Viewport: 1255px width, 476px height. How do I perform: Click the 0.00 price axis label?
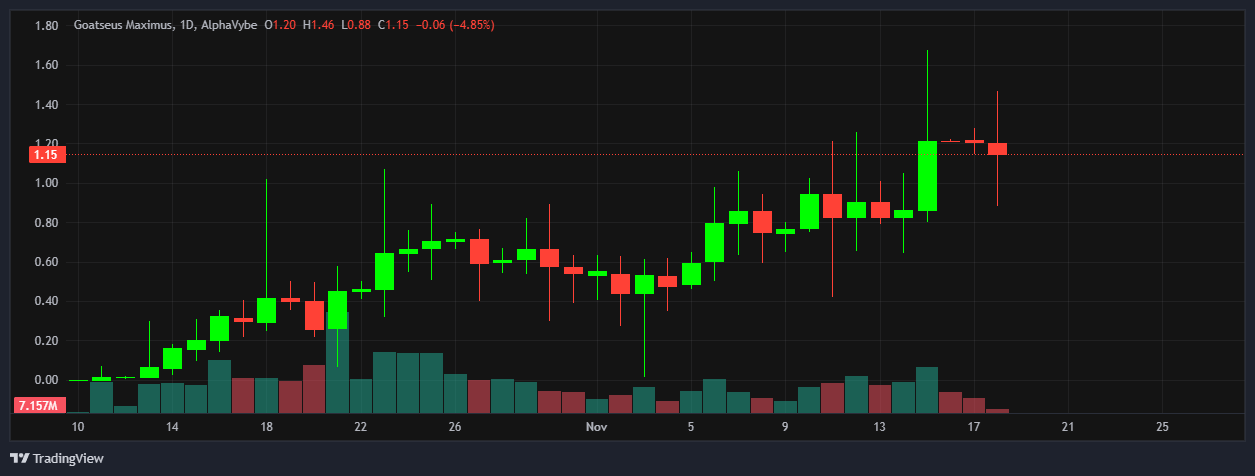(x=46, y=380)
